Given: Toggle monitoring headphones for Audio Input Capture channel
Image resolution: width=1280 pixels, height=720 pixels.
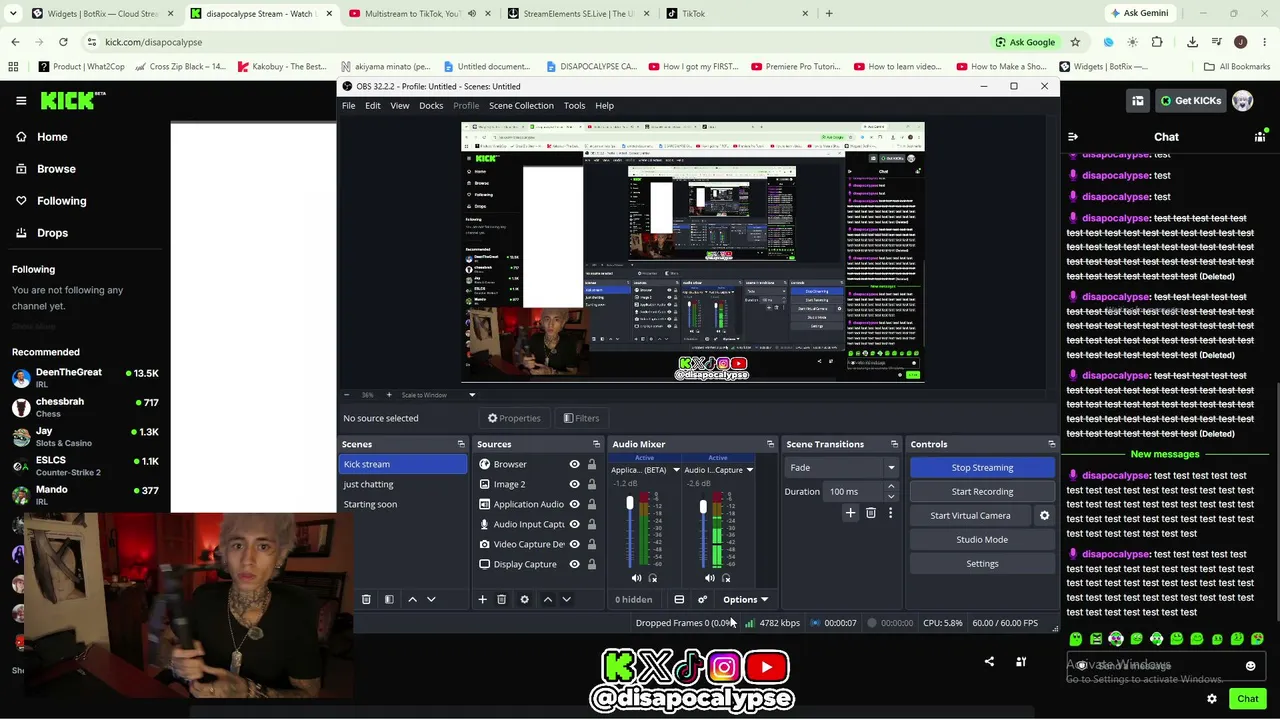Looking at the screenshot, I should 726,578.
